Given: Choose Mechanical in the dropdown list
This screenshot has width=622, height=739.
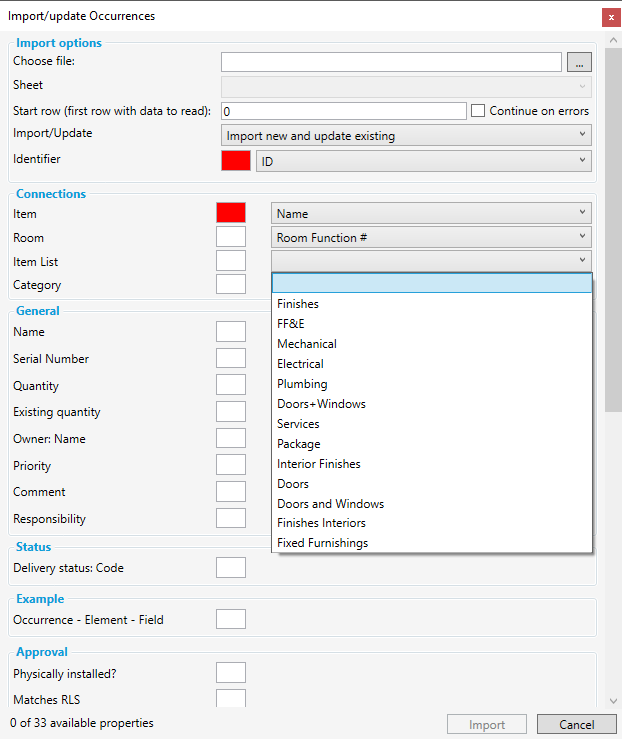Looking at the screenshot, I should click(x=306, y=344).
